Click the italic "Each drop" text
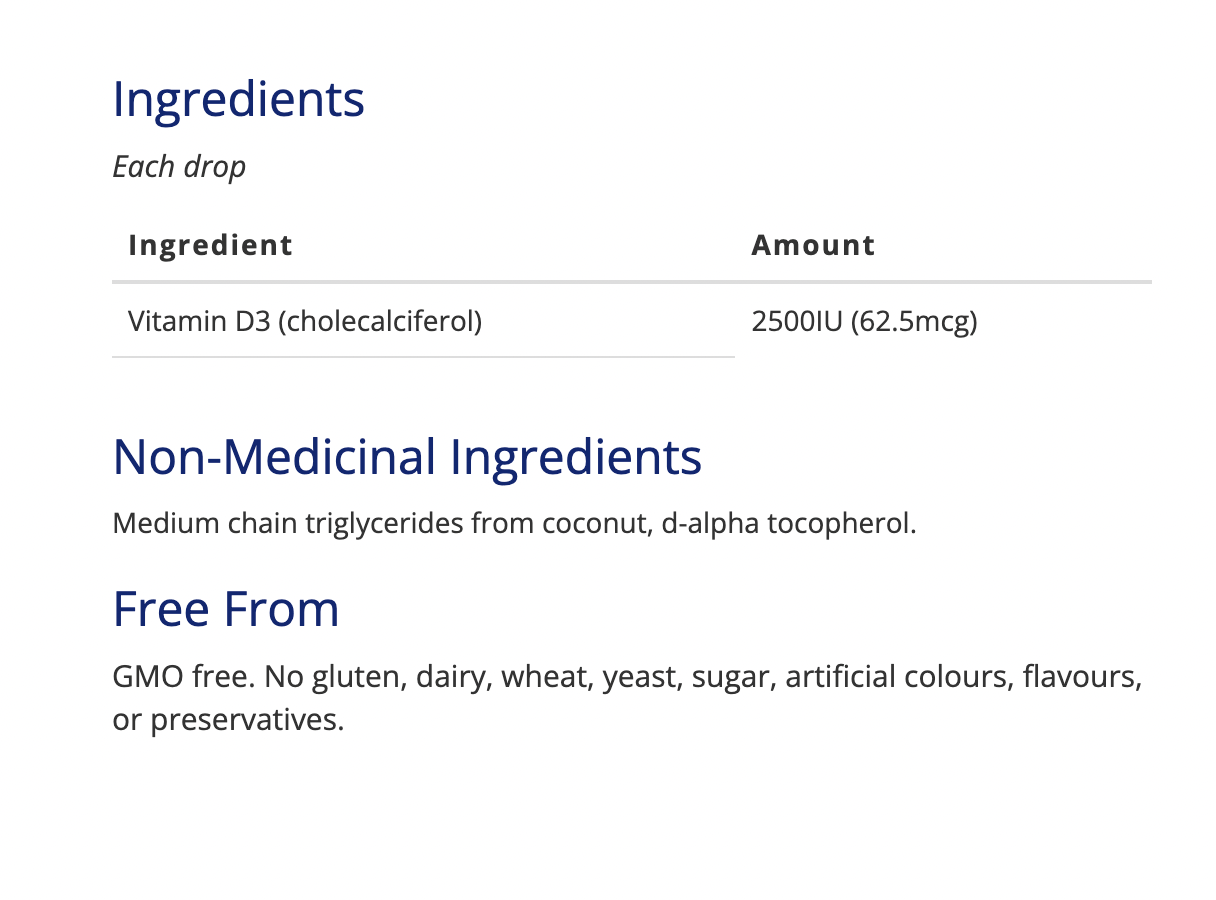 pyautogui.click(x=179, y=166)
